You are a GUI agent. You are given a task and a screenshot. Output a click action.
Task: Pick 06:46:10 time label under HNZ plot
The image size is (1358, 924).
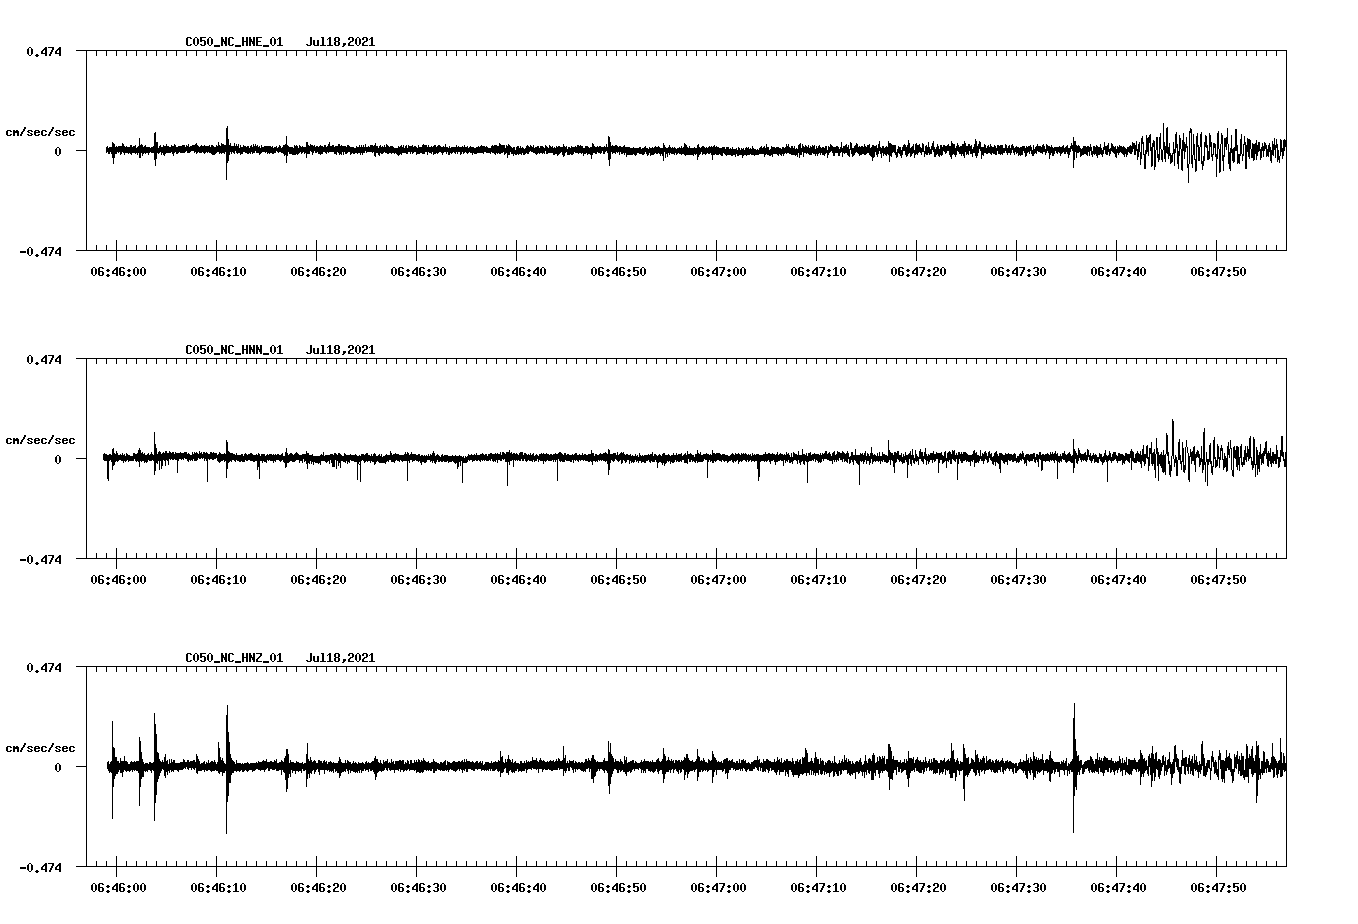tap(218, 888)
